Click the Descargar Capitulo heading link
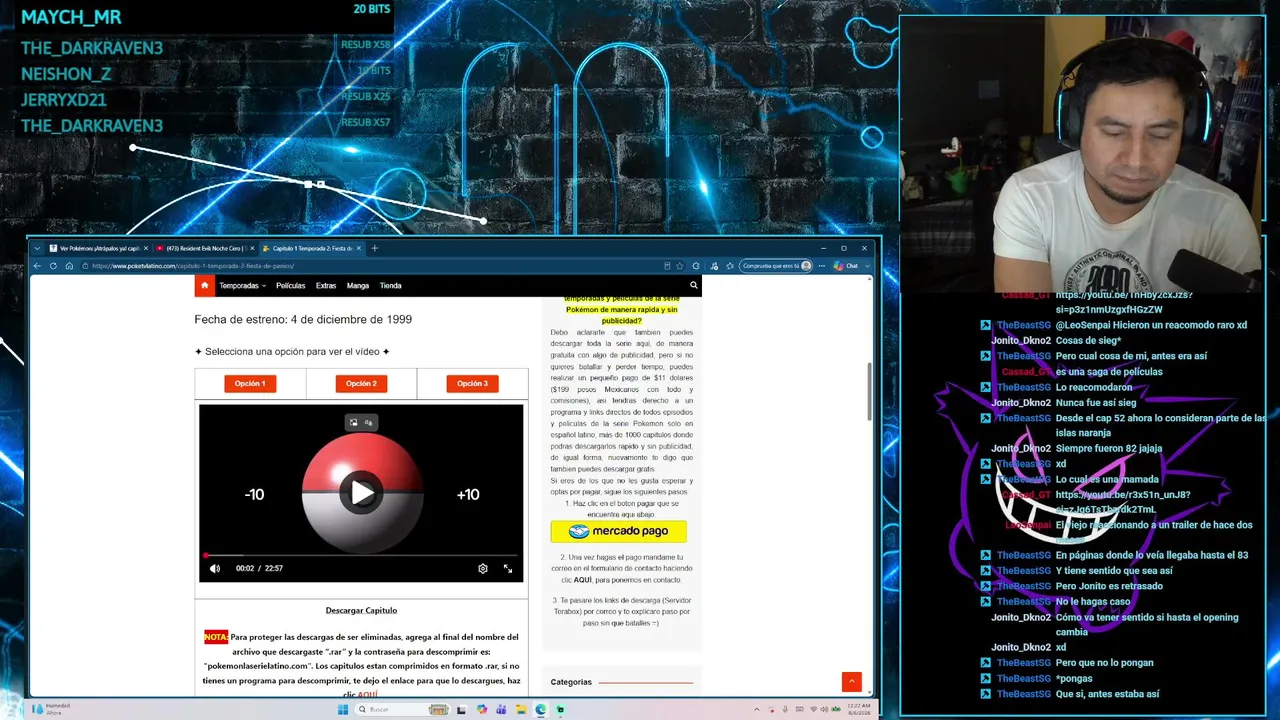 click(x=361, y=610)
